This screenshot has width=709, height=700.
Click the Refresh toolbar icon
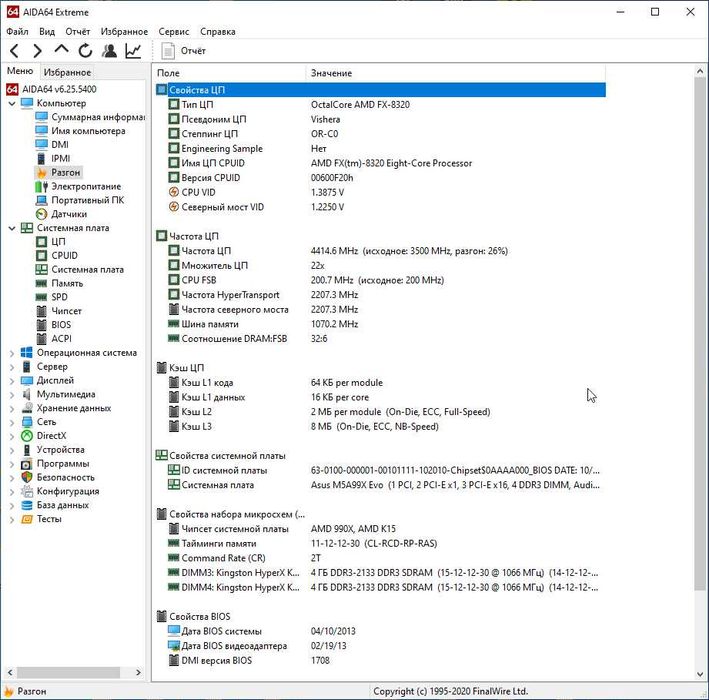[x=85, y=51]
